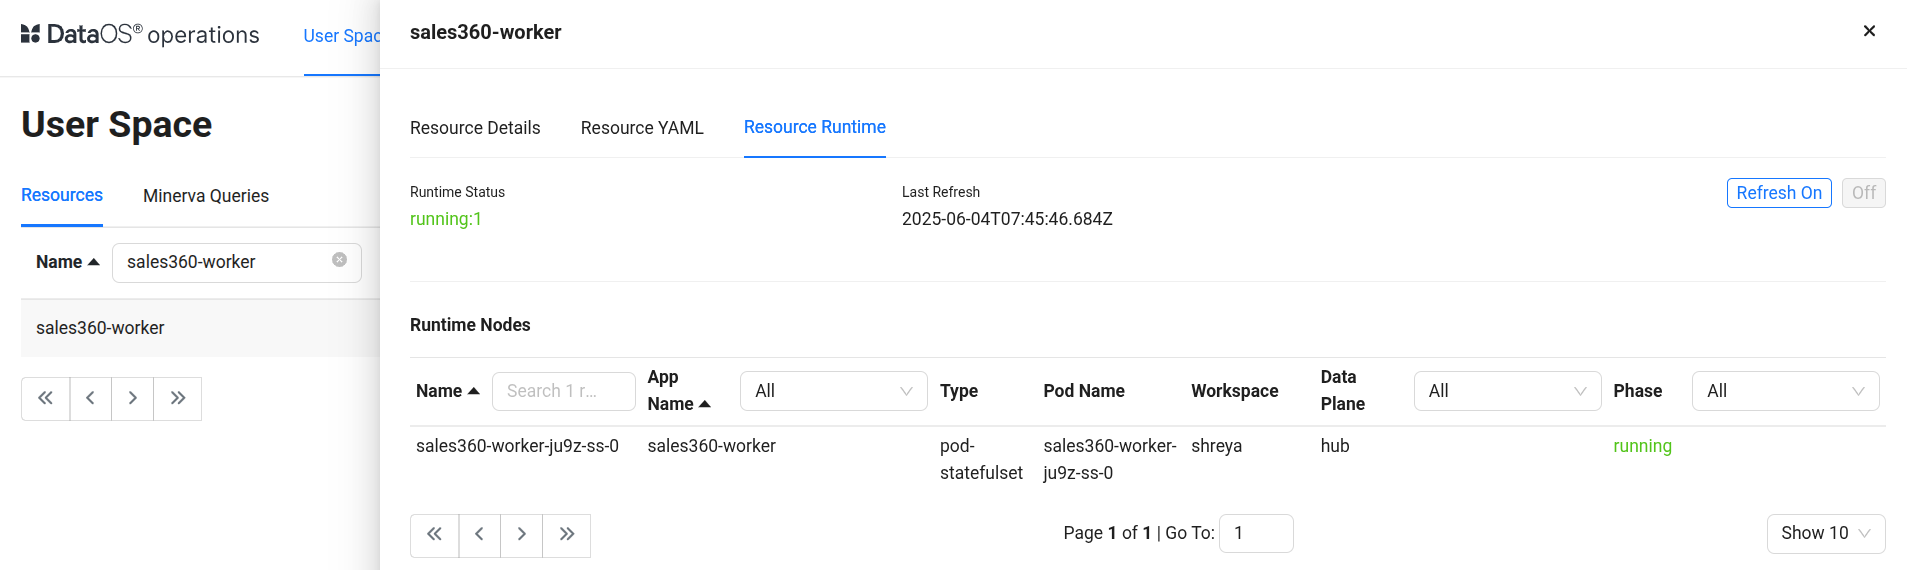This screenshot has height=570, width=1907.
Task: Go to last page in Runtime Nodes pagination
Action: click(566, 534)
